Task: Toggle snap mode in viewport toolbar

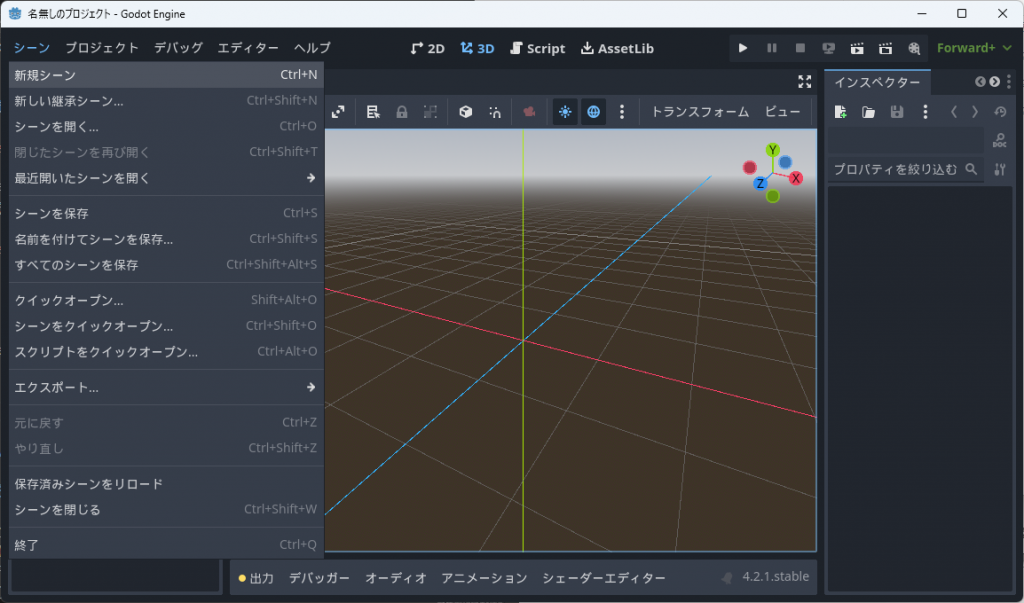Action: (x=494, y=112)
